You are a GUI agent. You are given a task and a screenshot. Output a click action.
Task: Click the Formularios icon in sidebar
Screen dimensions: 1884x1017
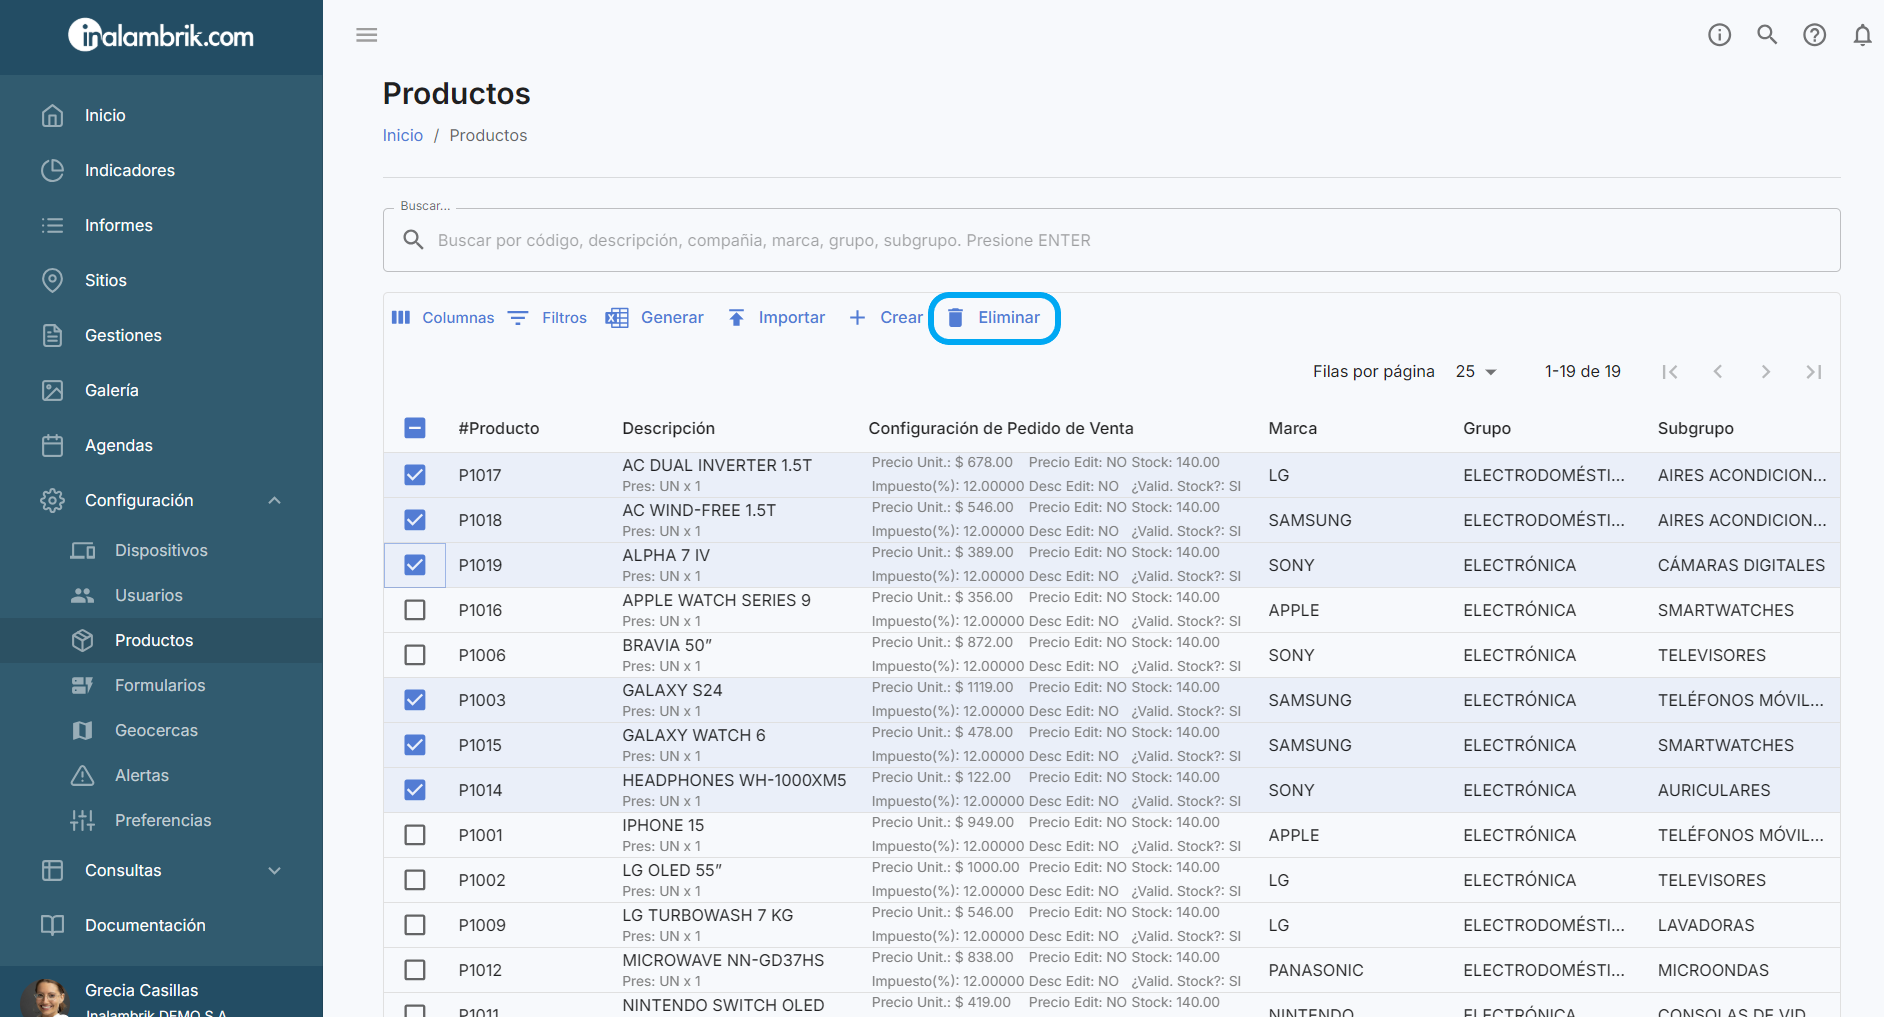coord(83,685)
